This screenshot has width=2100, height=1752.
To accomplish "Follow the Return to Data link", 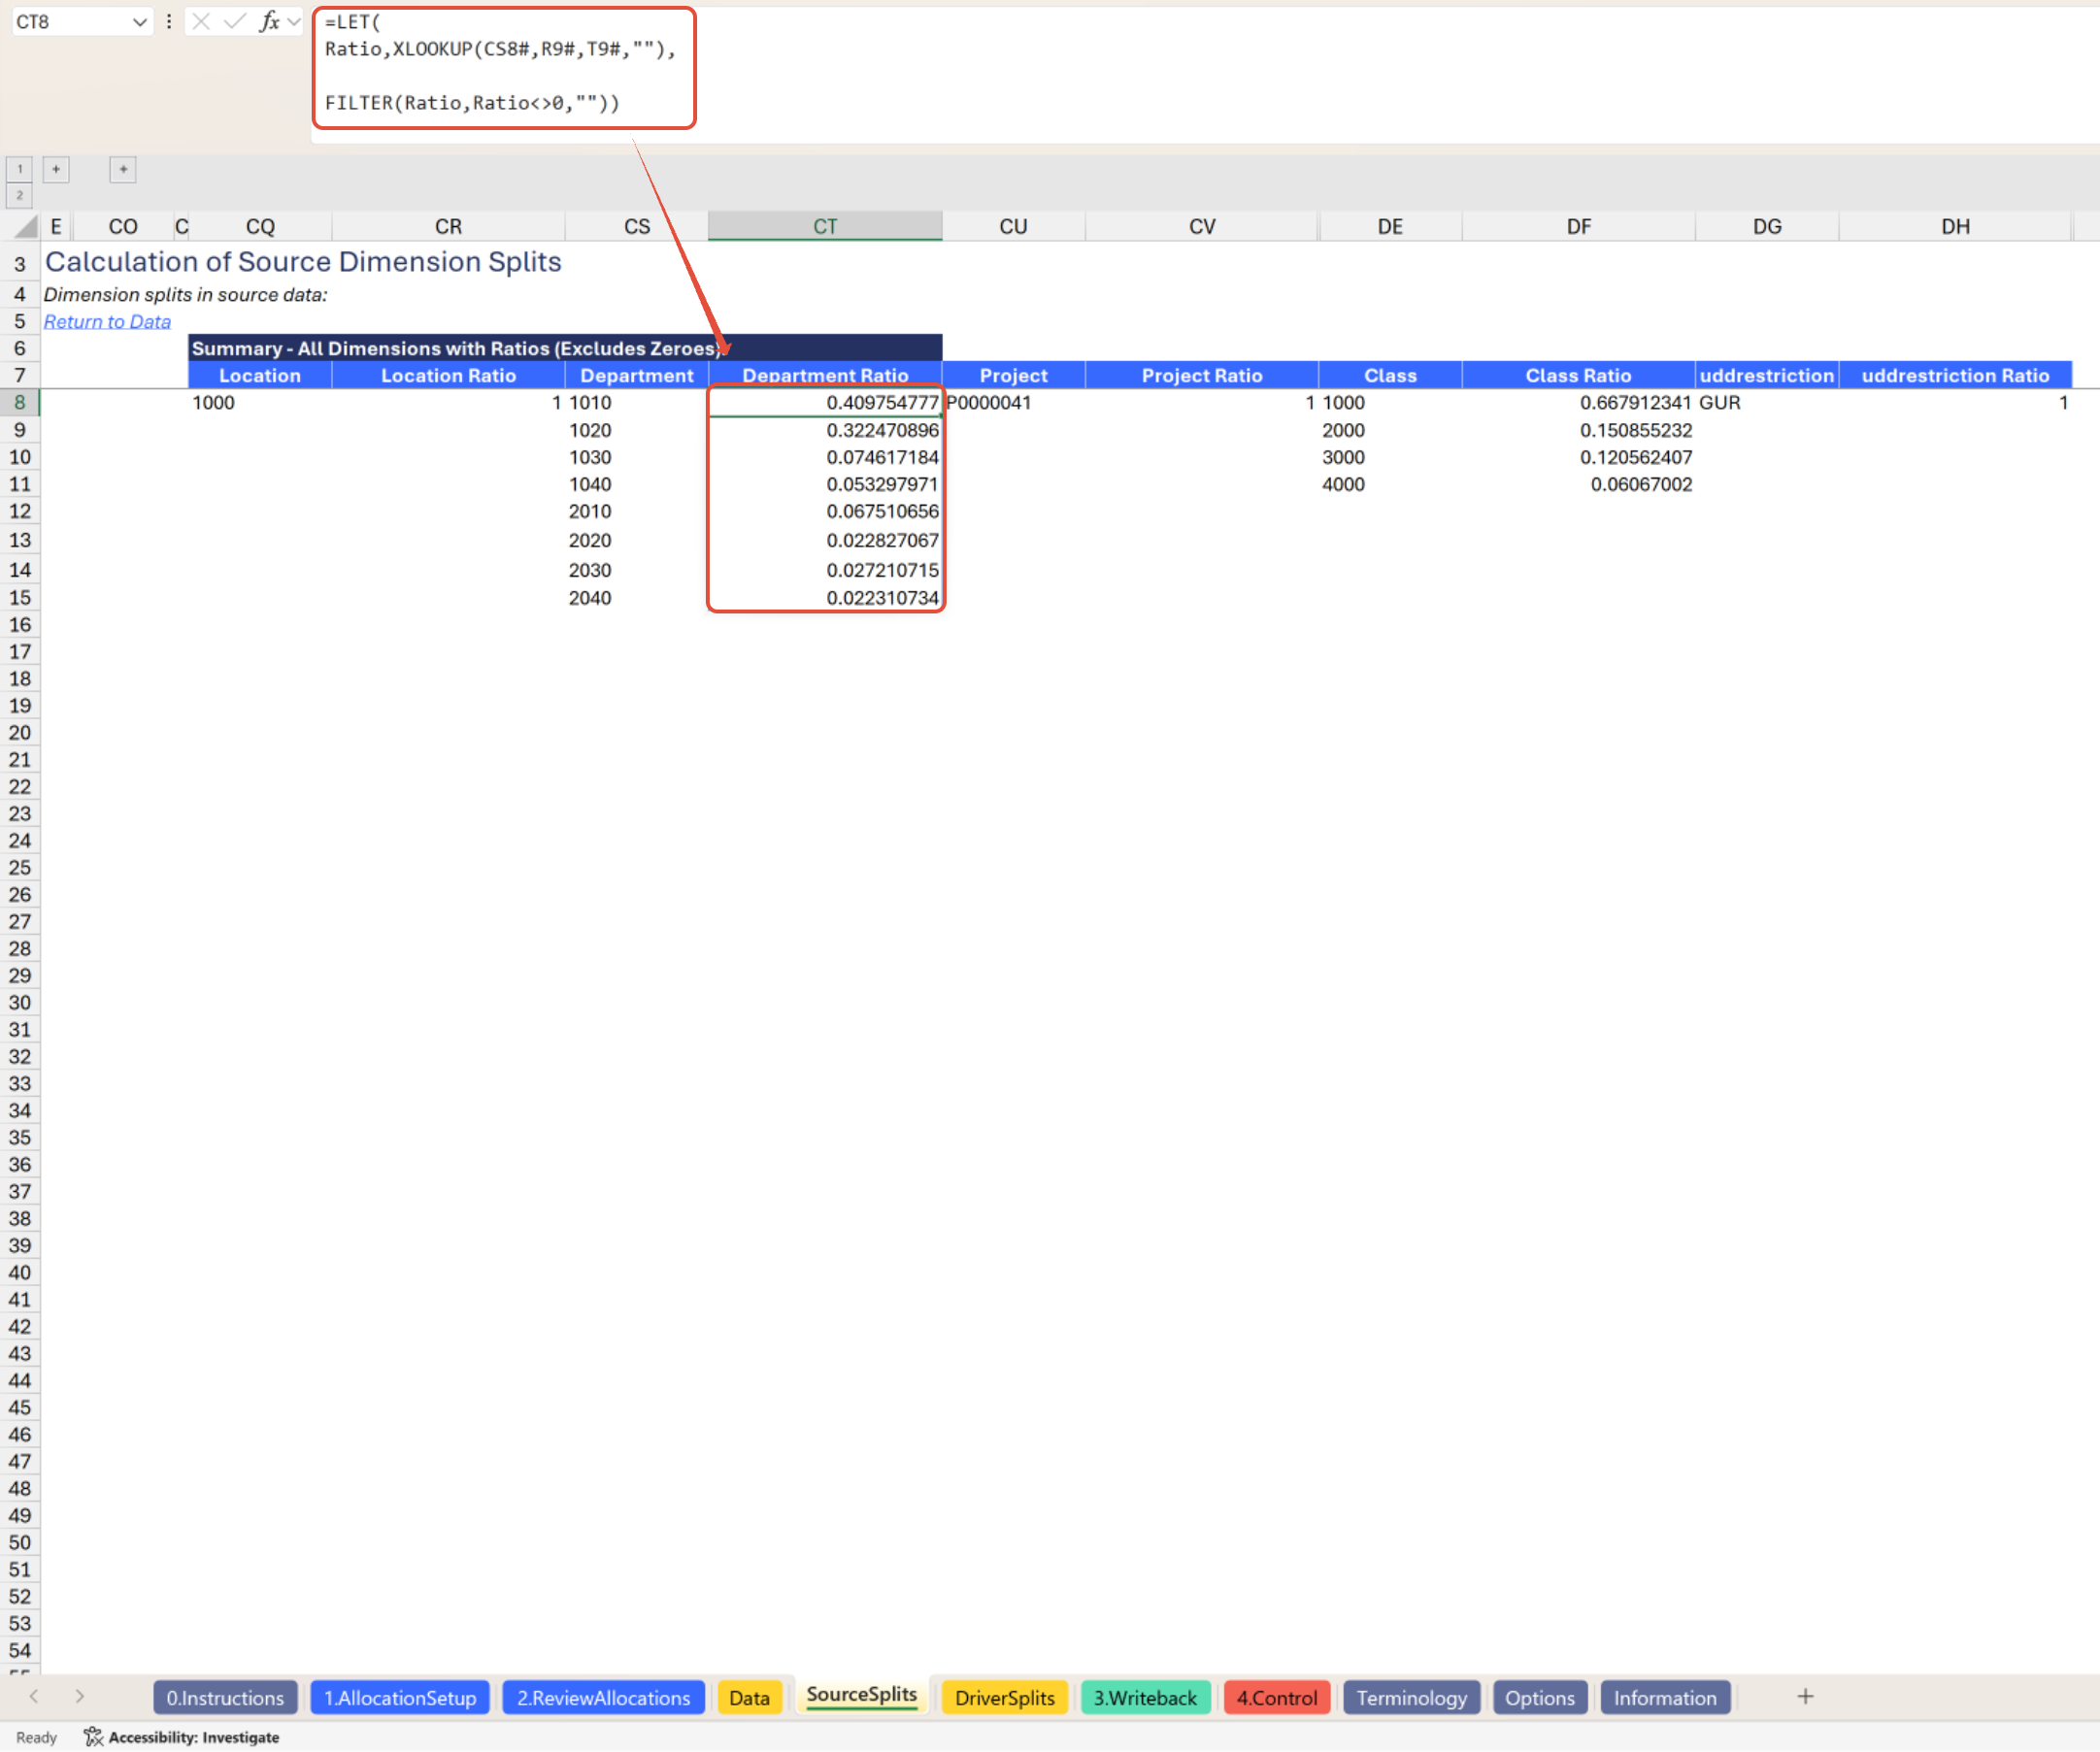I will pyautogui.click(x=107, y=322).
